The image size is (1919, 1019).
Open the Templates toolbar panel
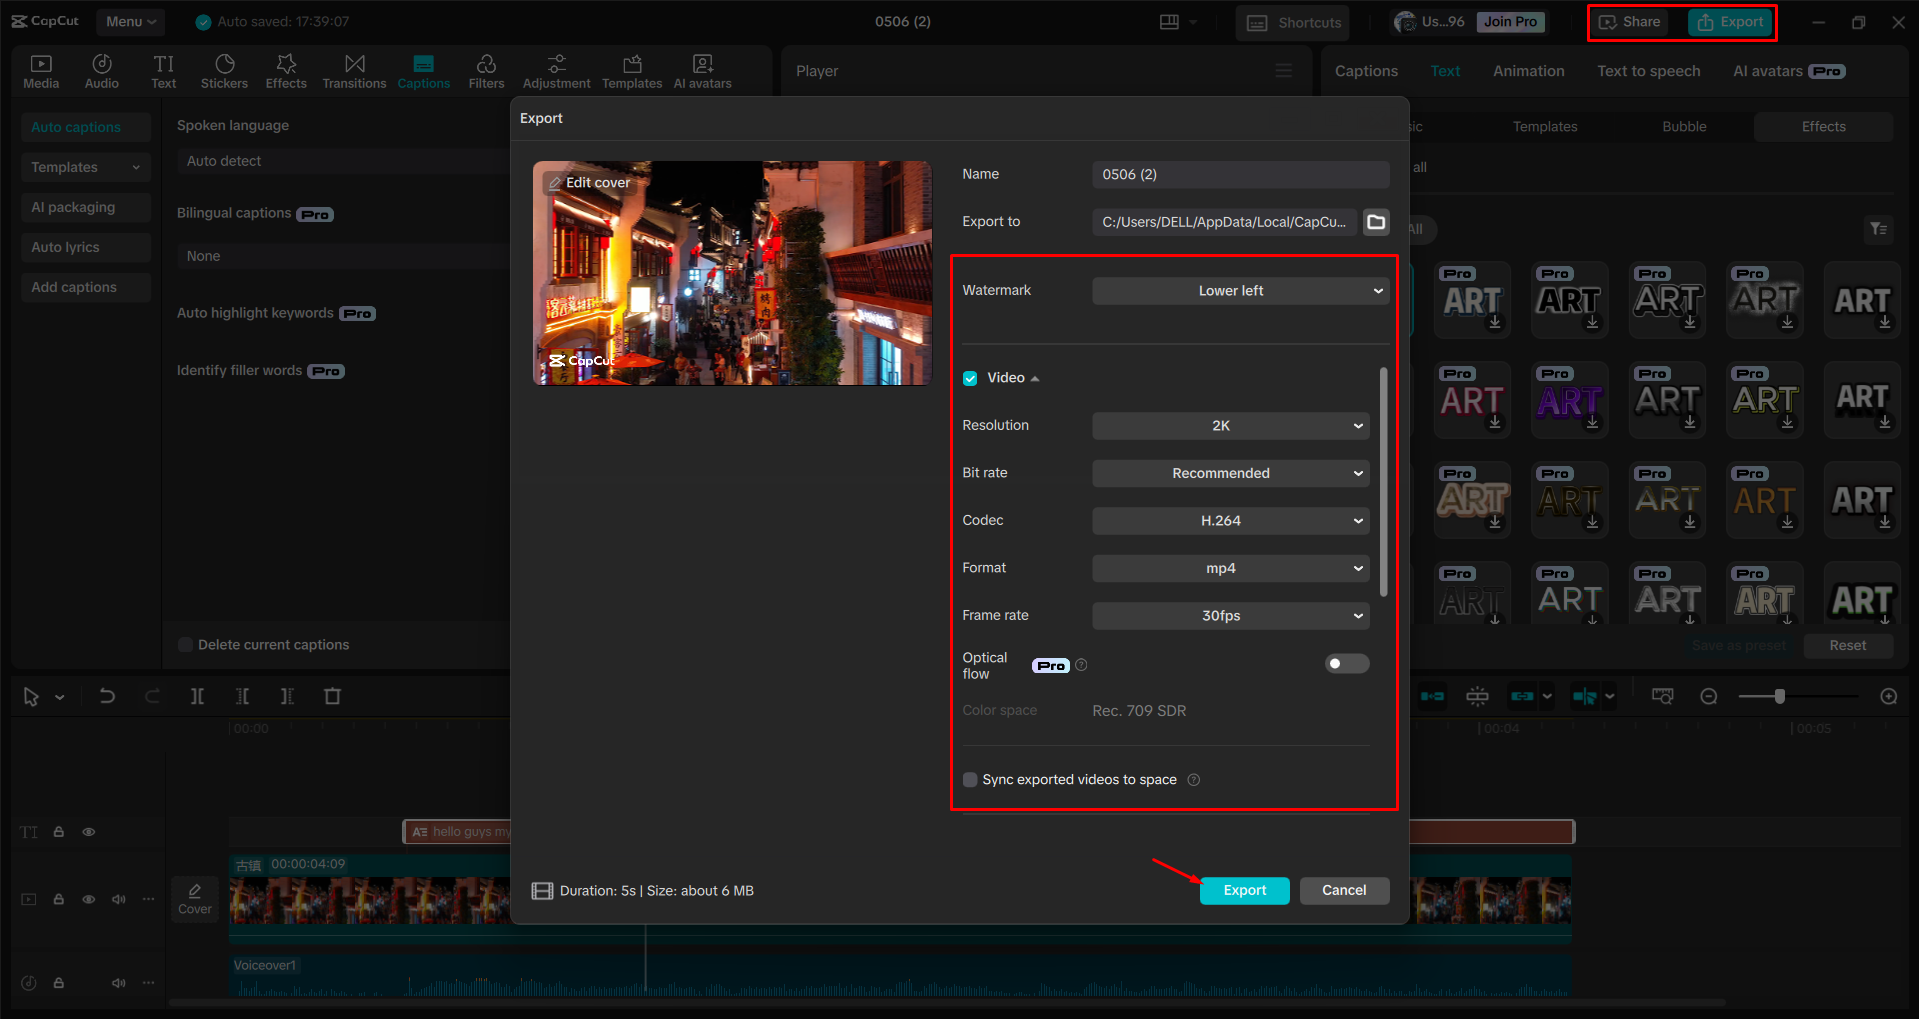(x=632, y=71)
